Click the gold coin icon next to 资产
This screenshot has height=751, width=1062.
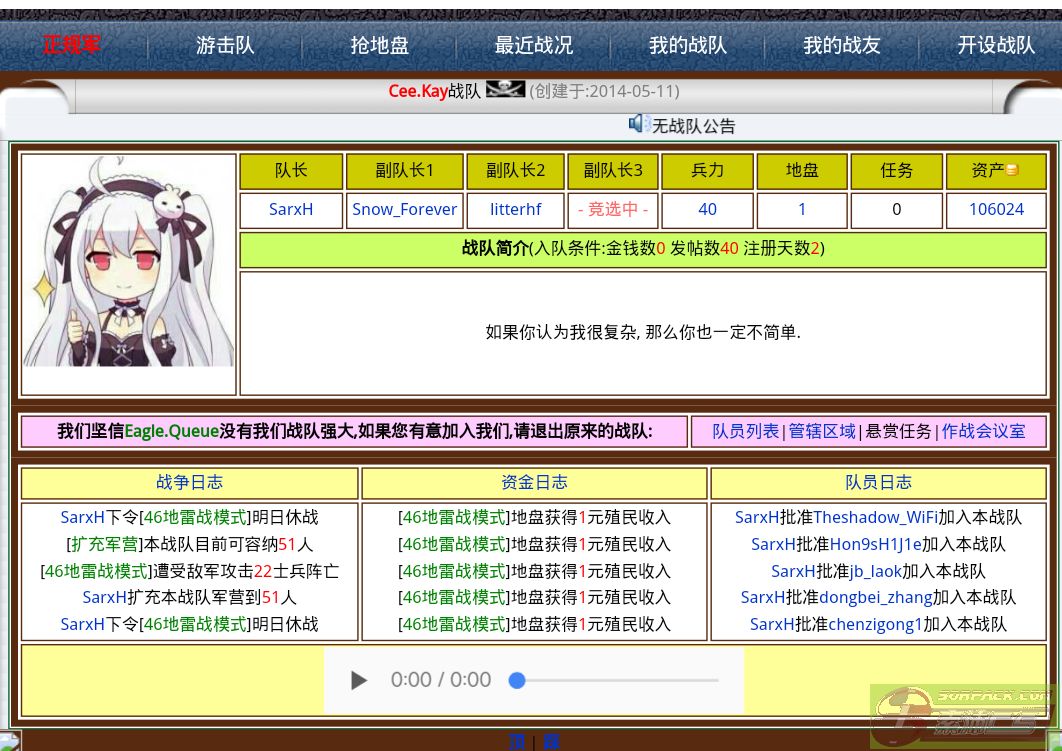[x=1013, y=170]
